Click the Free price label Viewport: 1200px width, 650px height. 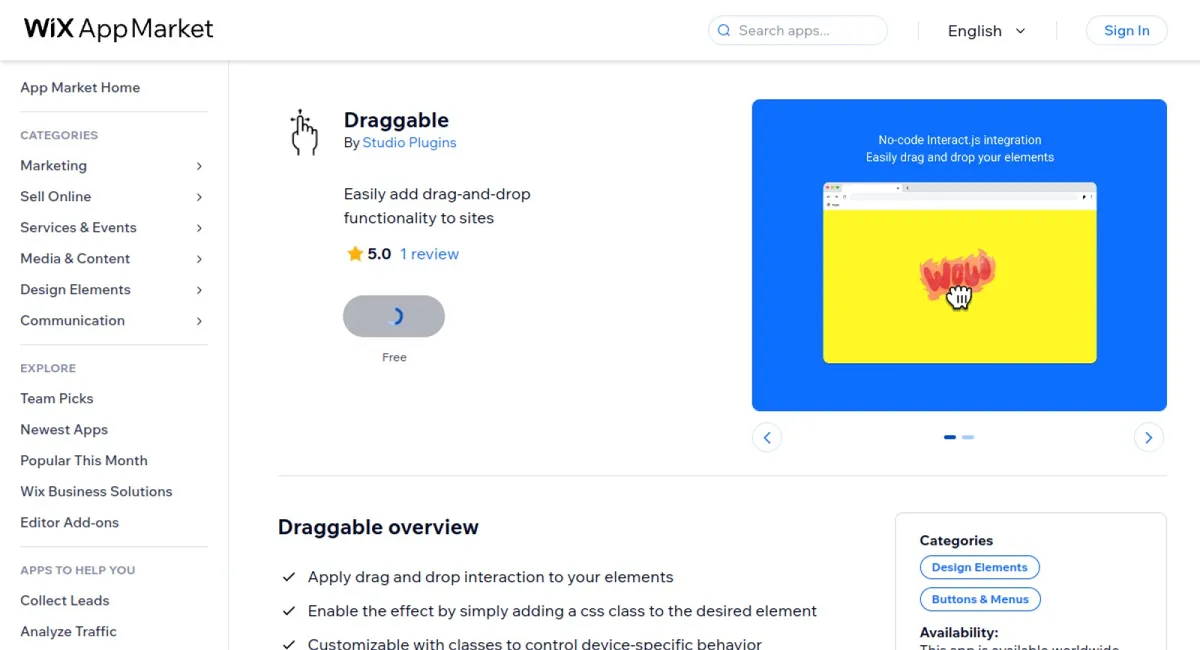click(x=394, y=357)
